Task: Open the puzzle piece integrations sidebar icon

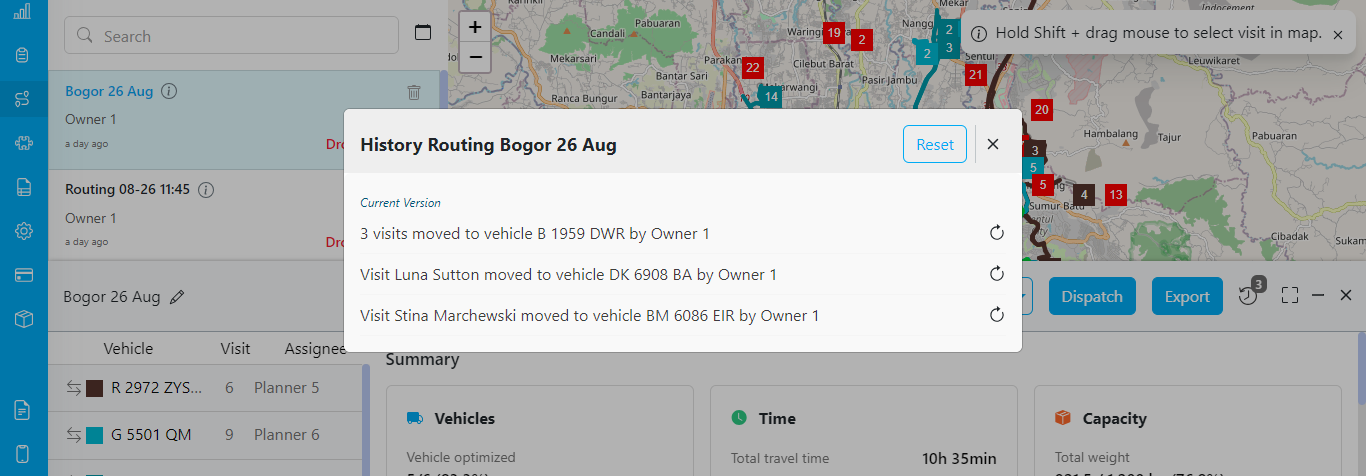Action: (x=23, y=143)
